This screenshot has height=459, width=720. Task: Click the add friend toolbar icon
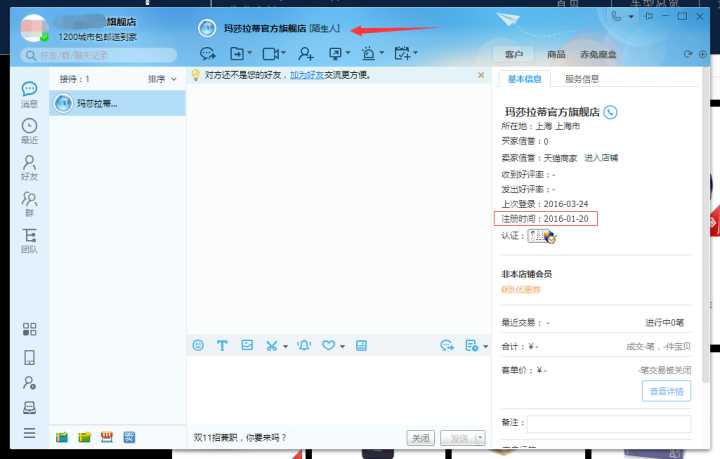click(x=305, y=53)
